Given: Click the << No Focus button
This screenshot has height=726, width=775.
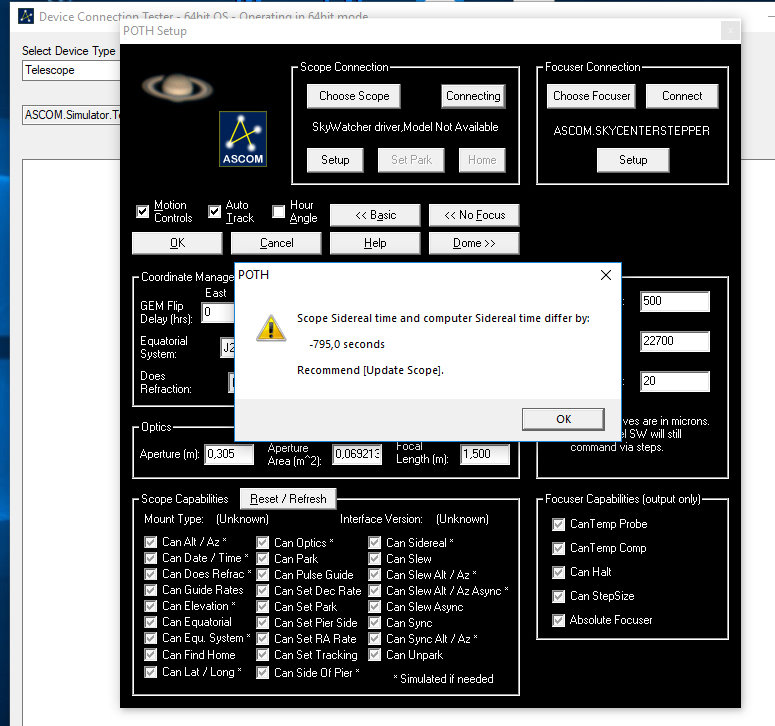Looking at the screenshot, I should [474, 215].
